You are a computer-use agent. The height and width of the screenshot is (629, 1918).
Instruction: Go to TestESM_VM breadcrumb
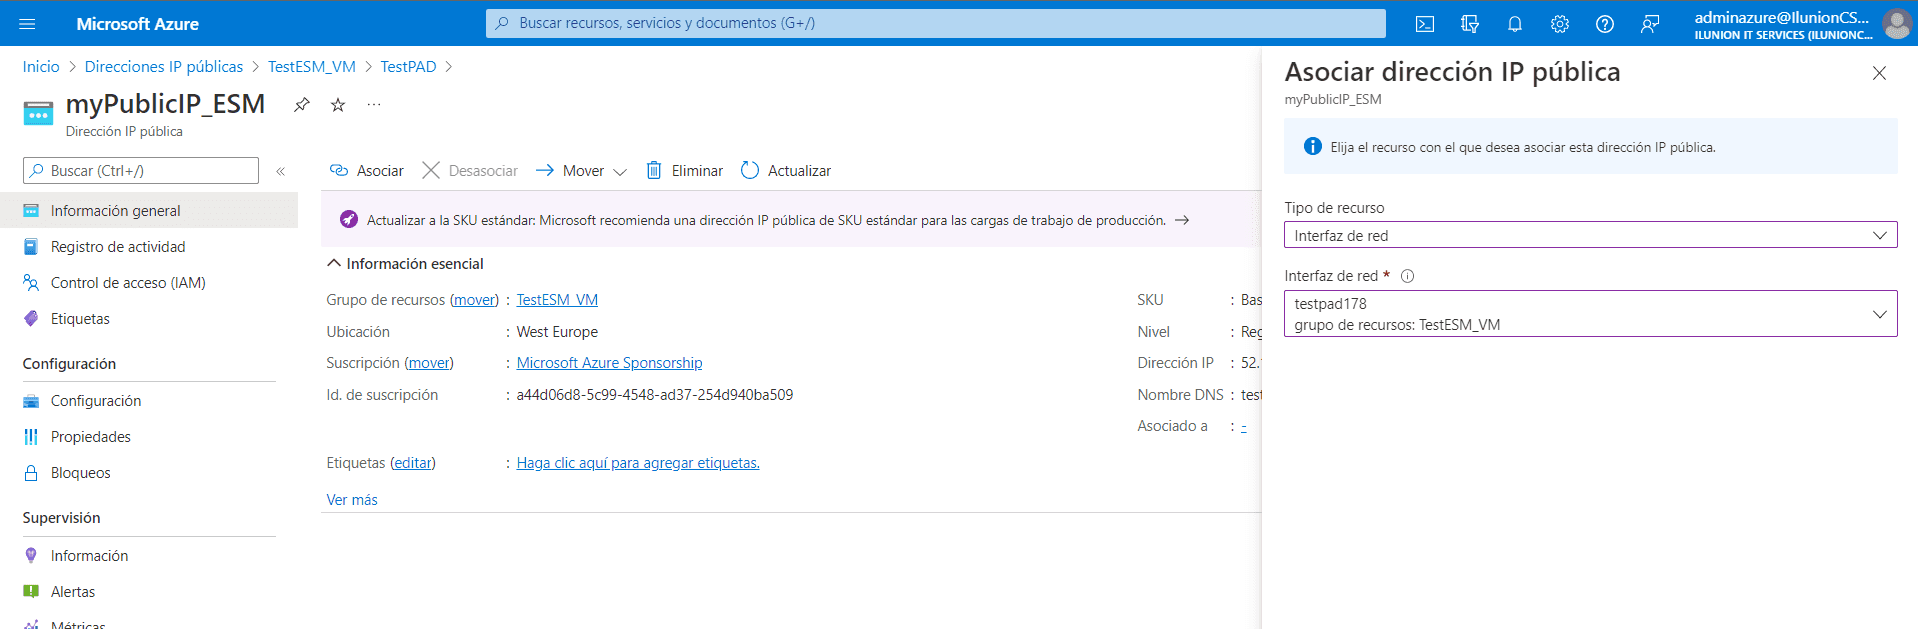pos(312,66)
